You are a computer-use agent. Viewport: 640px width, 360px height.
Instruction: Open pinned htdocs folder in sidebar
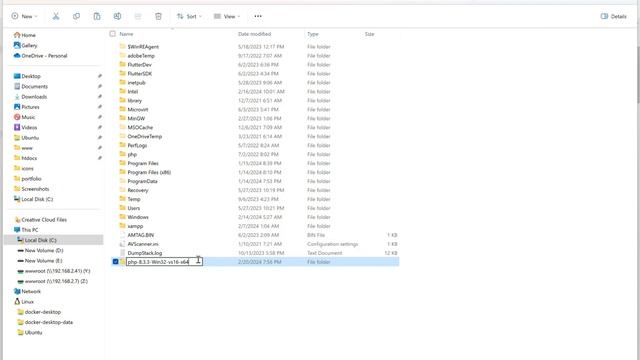click(x=25, y=158)
